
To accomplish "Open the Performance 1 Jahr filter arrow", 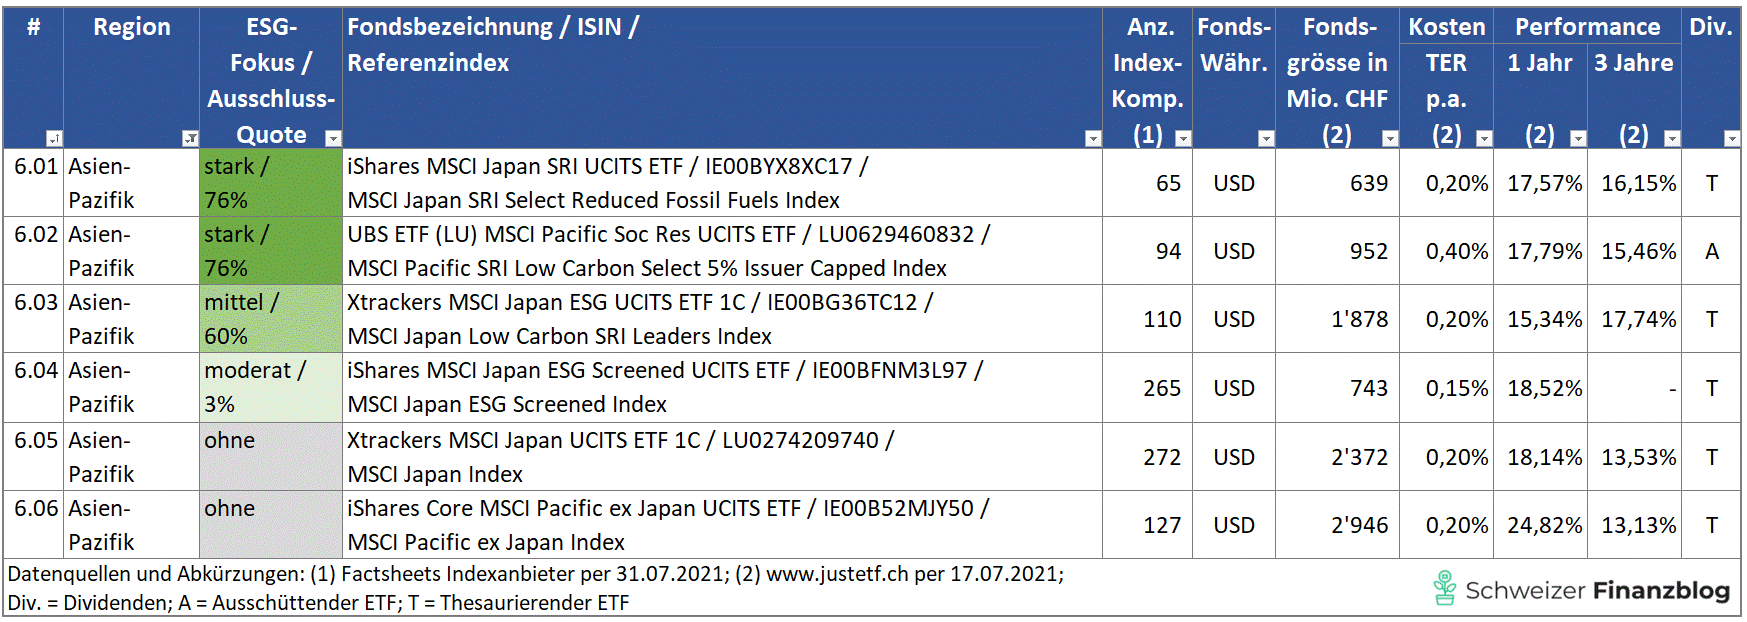I will point(1578,139).
